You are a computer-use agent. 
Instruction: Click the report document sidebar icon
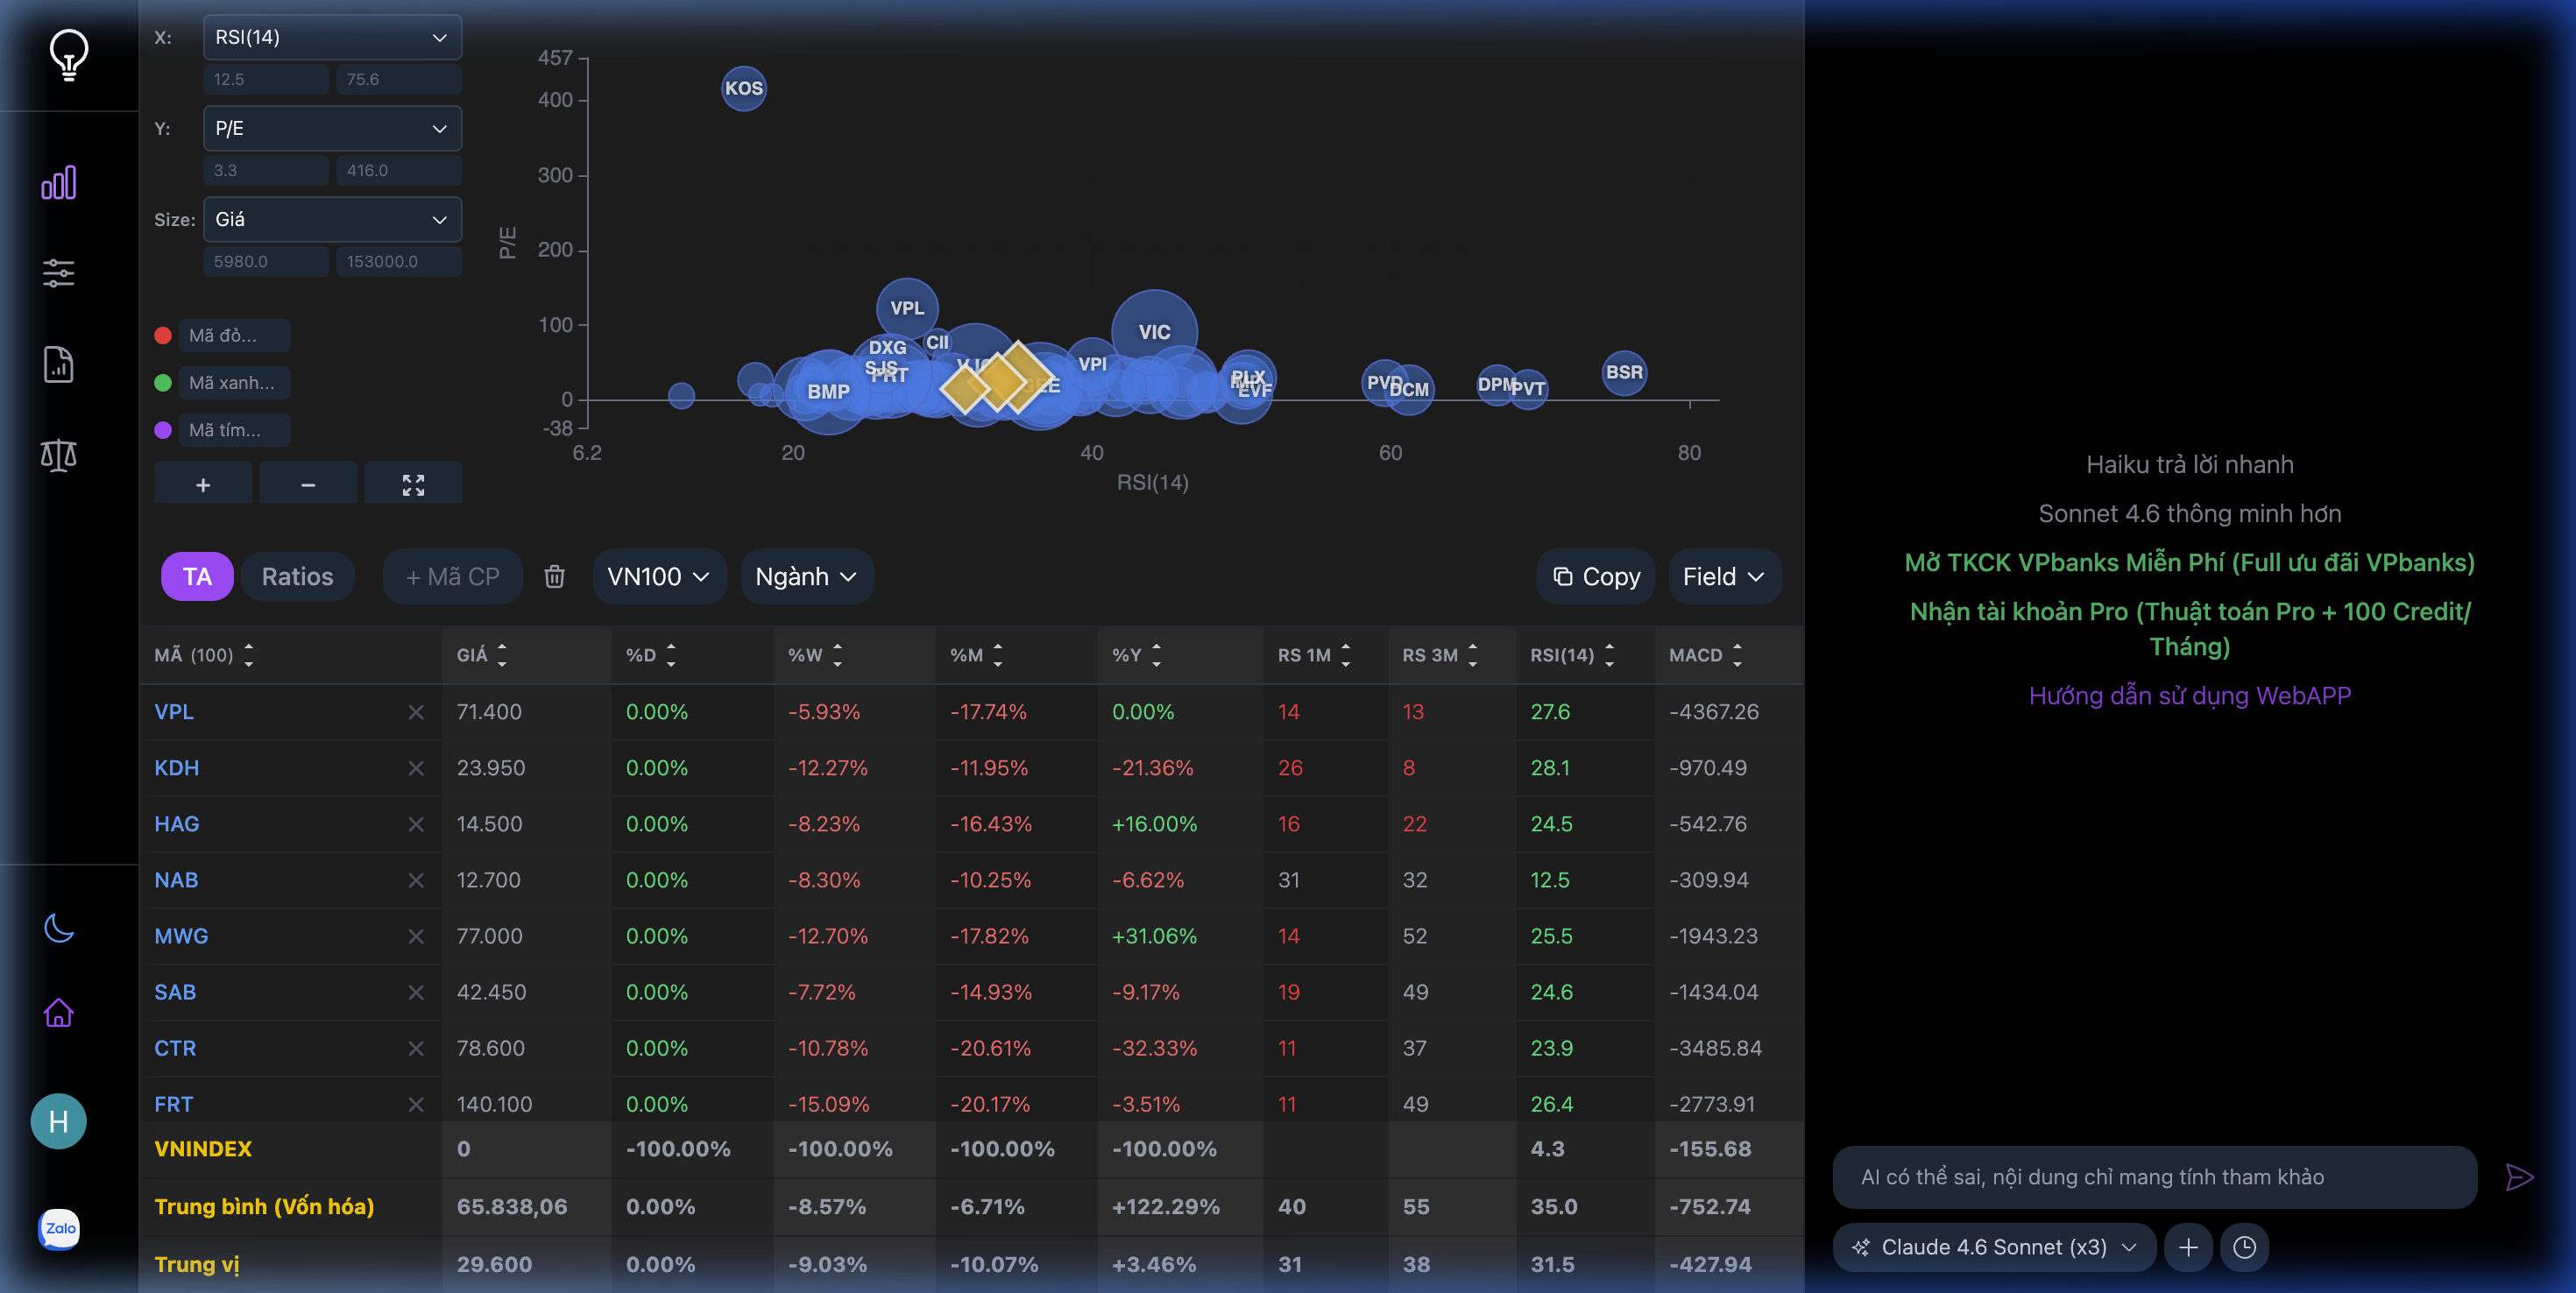click(x=58, y=365)
